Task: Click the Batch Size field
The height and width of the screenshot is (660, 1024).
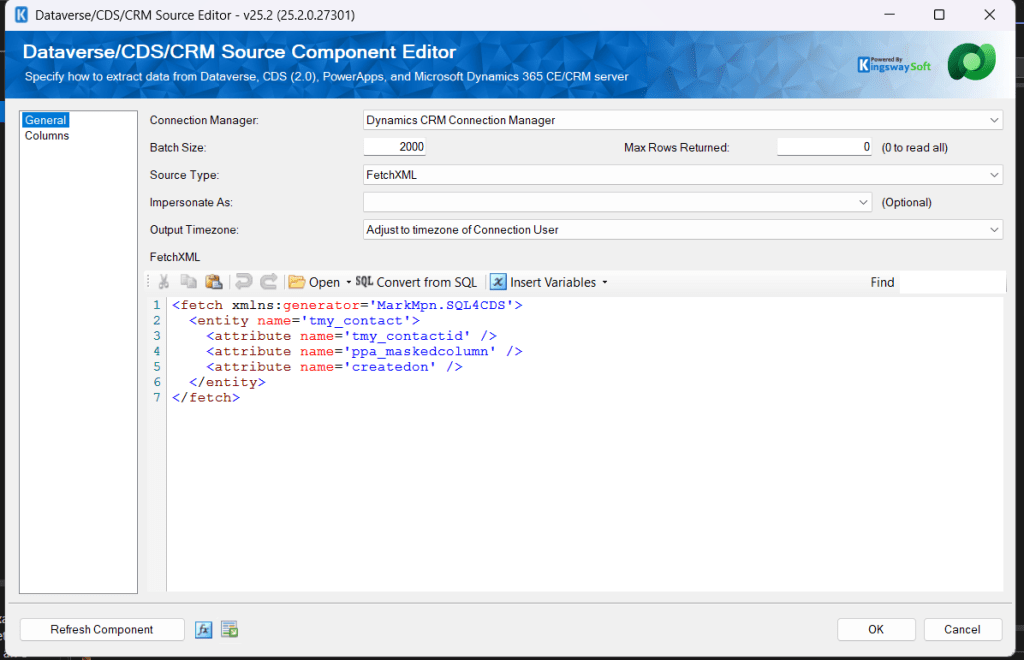Action: pos(394,147)
